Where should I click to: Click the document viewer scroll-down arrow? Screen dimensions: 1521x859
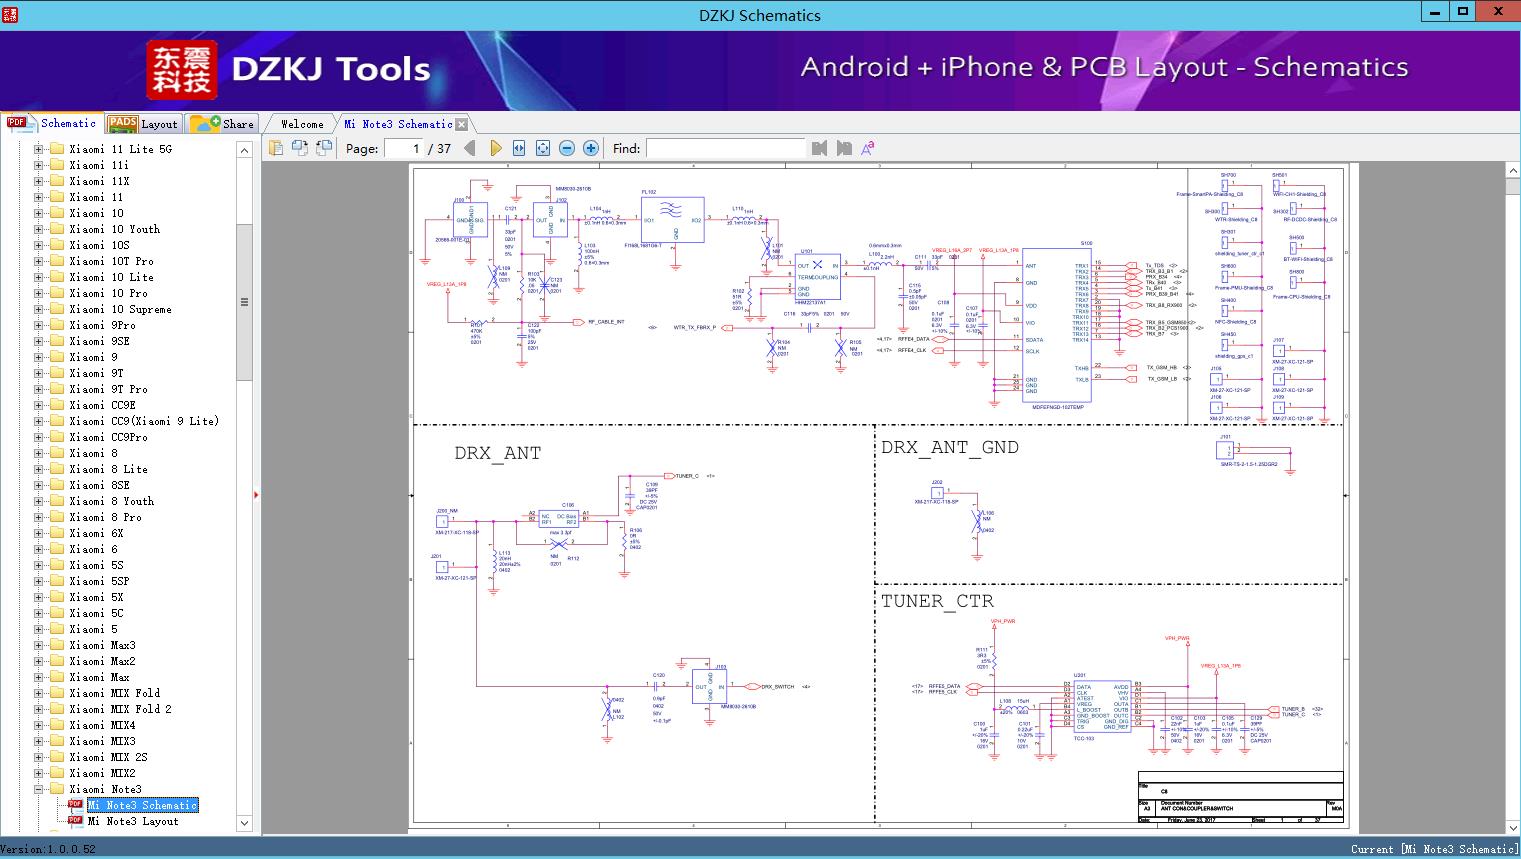pos(1512,827)
